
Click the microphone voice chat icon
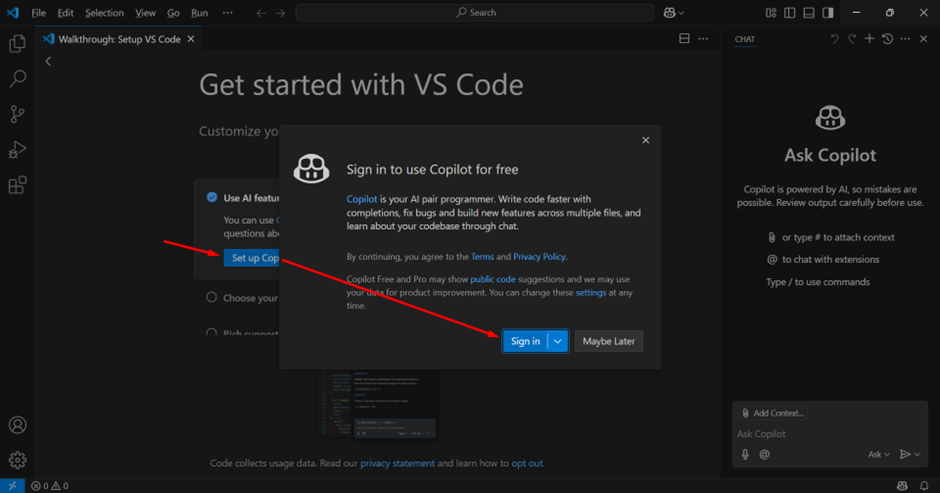745,455
